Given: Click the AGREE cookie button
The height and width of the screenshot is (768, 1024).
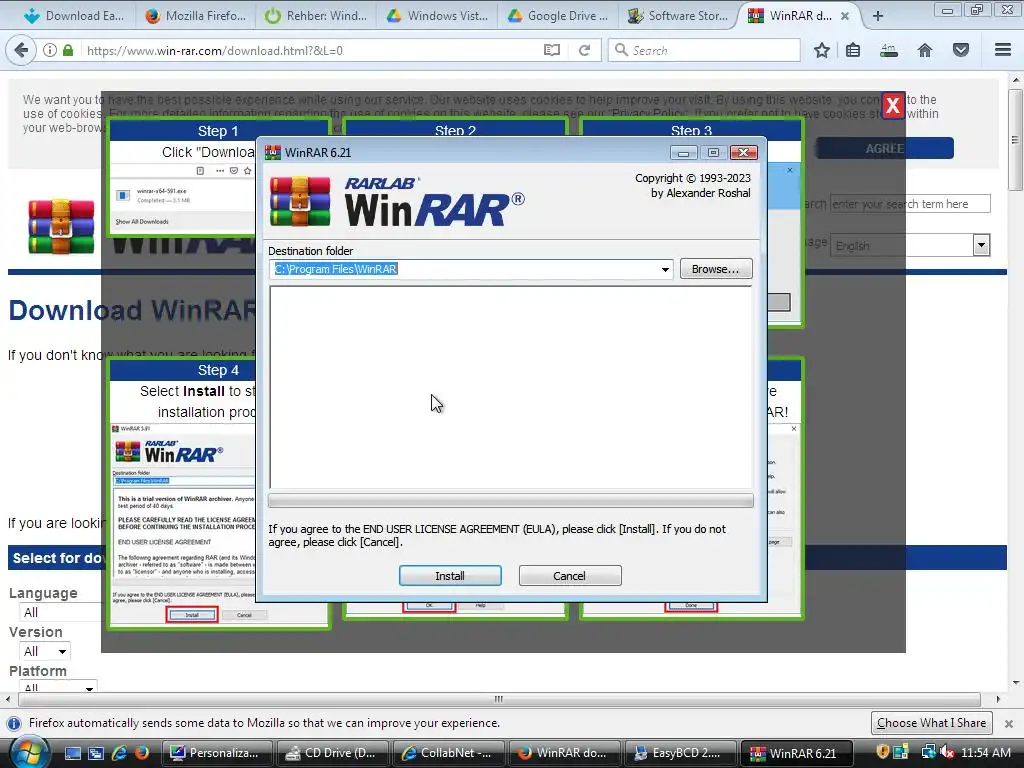Looking at the screenshot, I should [x=884, y=148].
